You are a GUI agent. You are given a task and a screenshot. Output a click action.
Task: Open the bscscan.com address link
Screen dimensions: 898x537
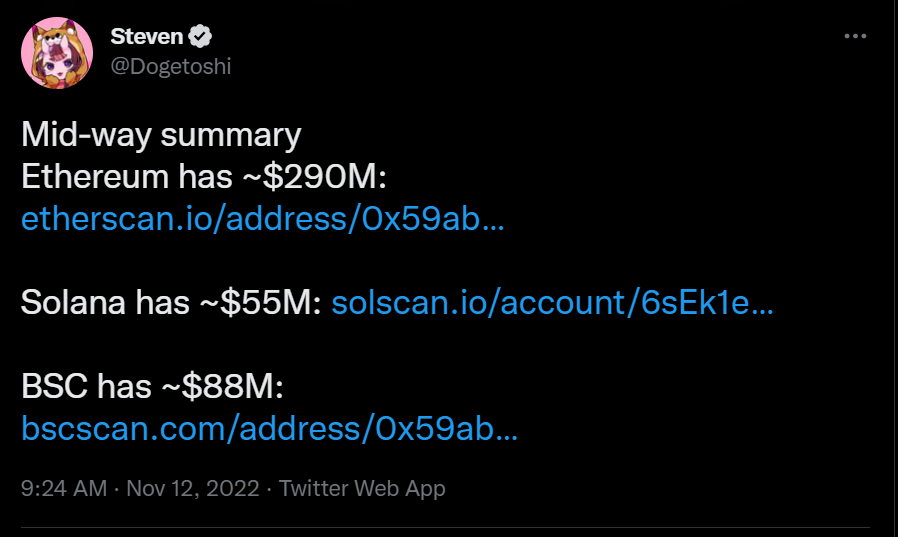click(x=269, y=429)
